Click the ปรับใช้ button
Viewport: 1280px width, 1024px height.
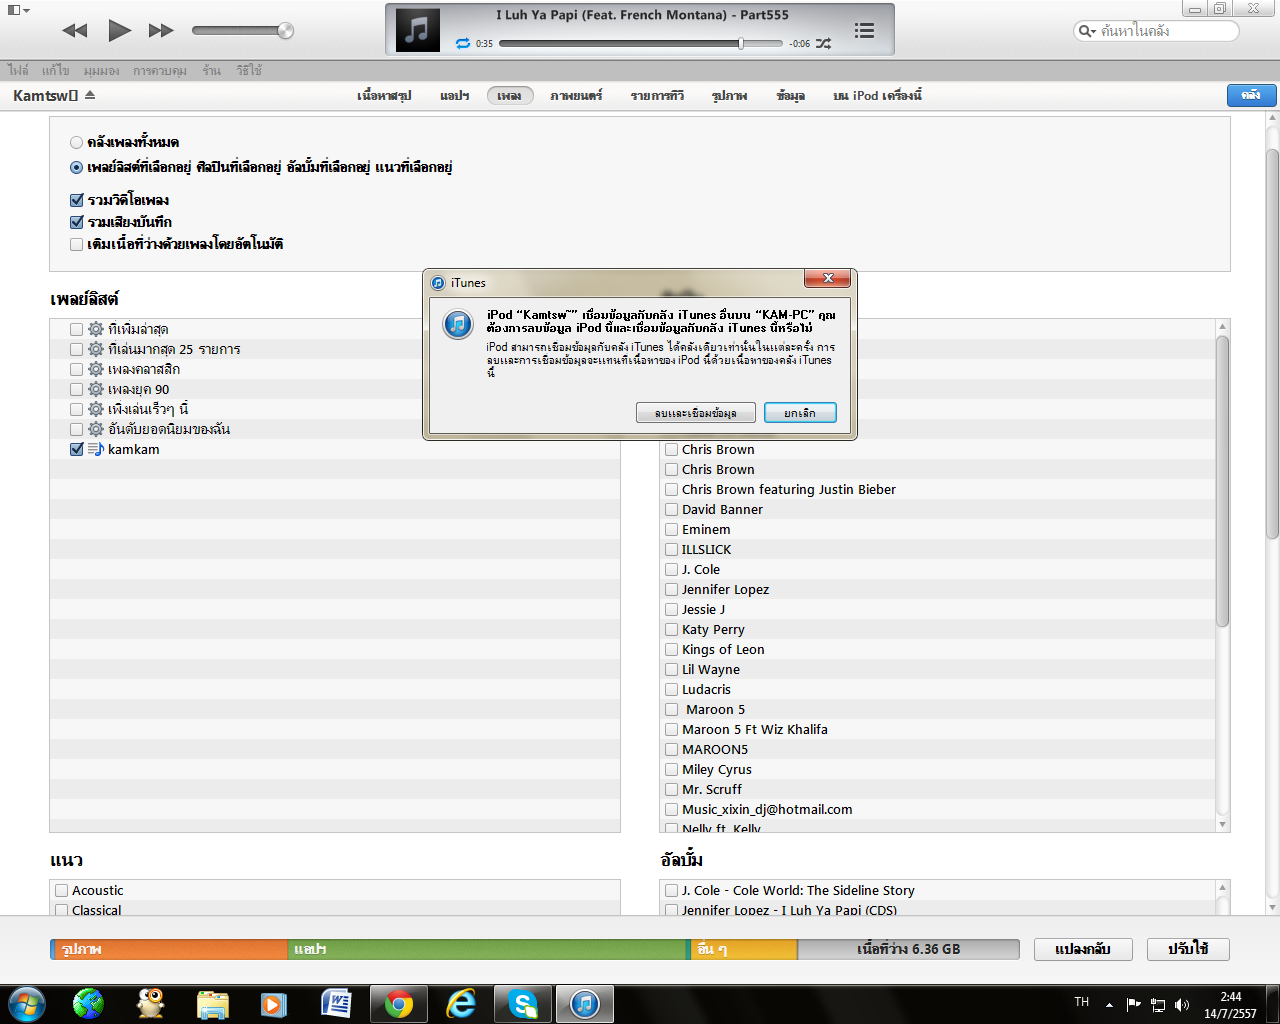coord(1188,949)
